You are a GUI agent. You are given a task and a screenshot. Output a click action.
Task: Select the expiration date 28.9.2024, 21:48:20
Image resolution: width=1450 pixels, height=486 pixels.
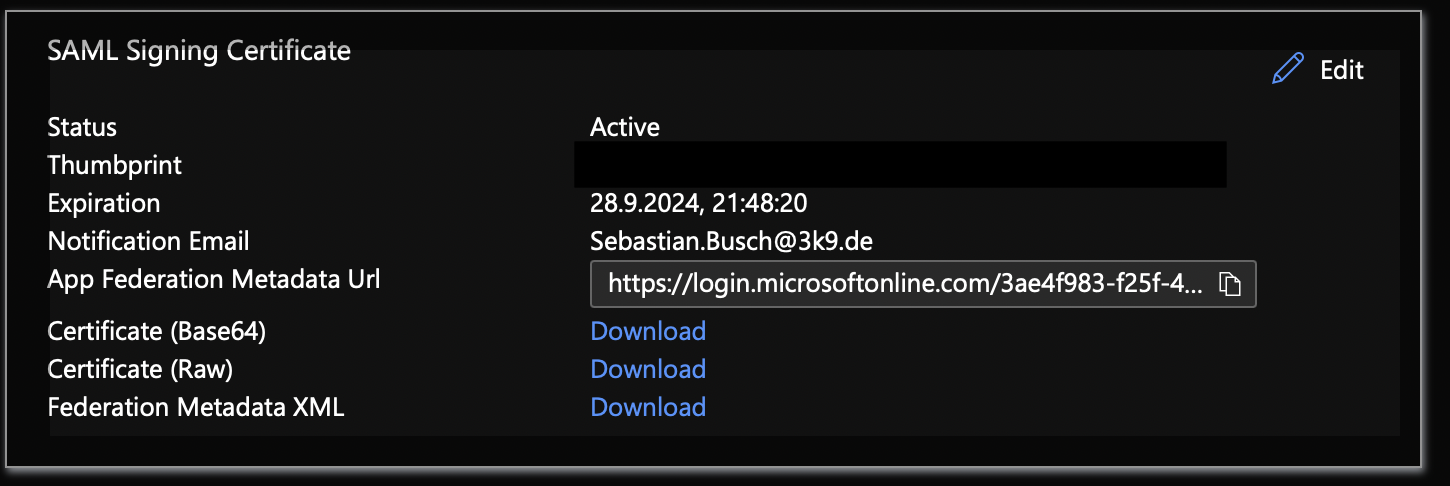[699, 203]
